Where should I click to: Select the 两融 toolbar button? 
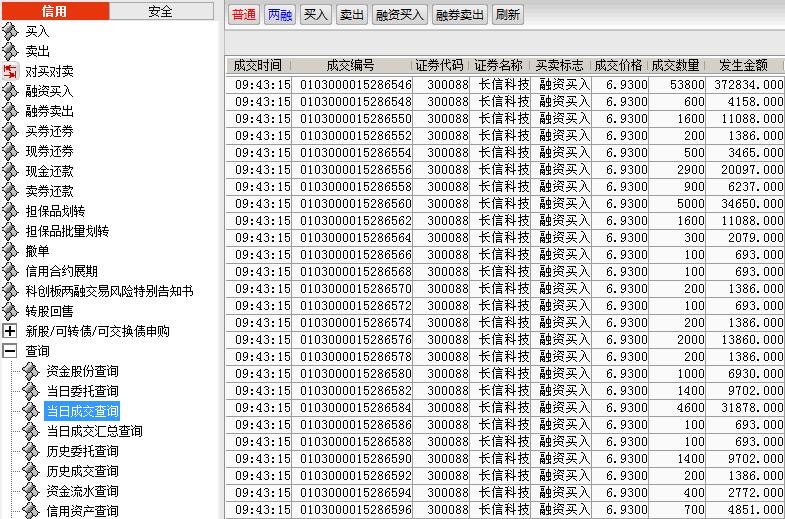[x=280, y=15]
